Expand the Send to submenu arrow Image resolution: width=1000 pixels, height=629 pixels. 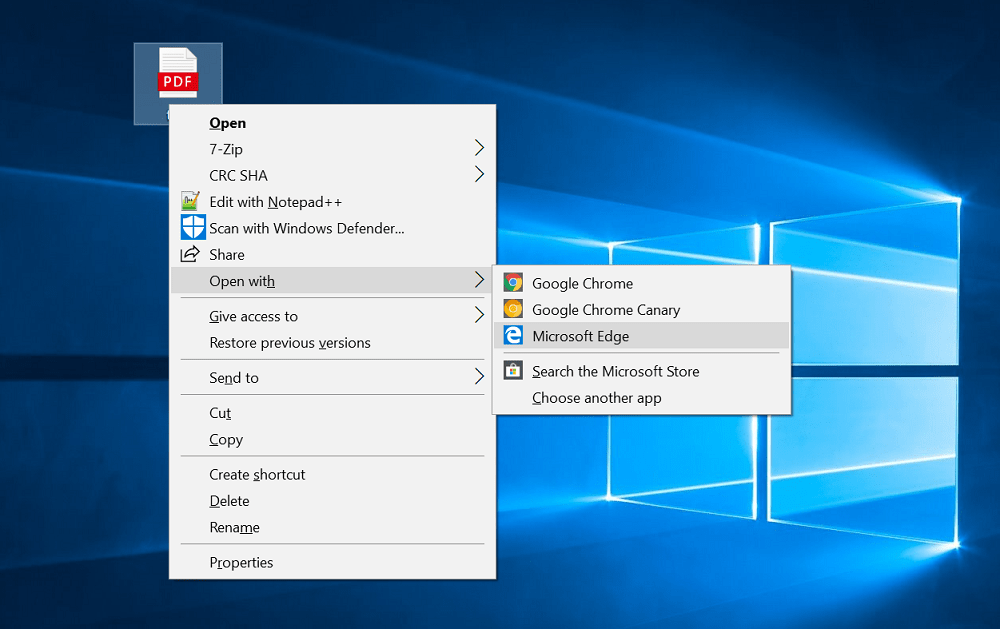479,376
